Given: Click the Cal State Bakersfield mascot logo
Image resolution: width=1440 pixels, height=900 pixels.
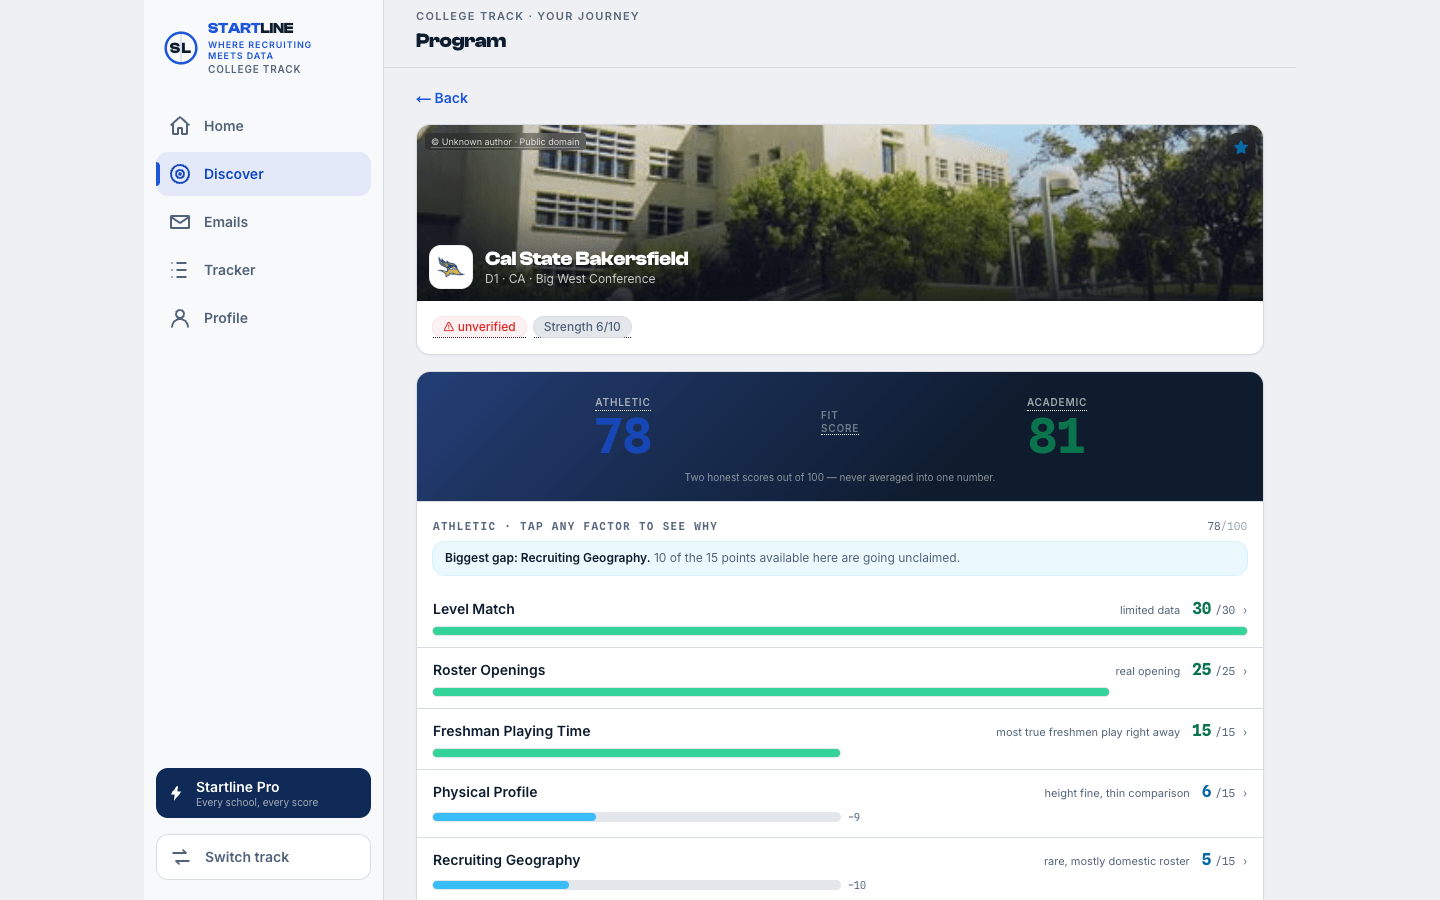Looking at the screenshot, I should point(451,267).
